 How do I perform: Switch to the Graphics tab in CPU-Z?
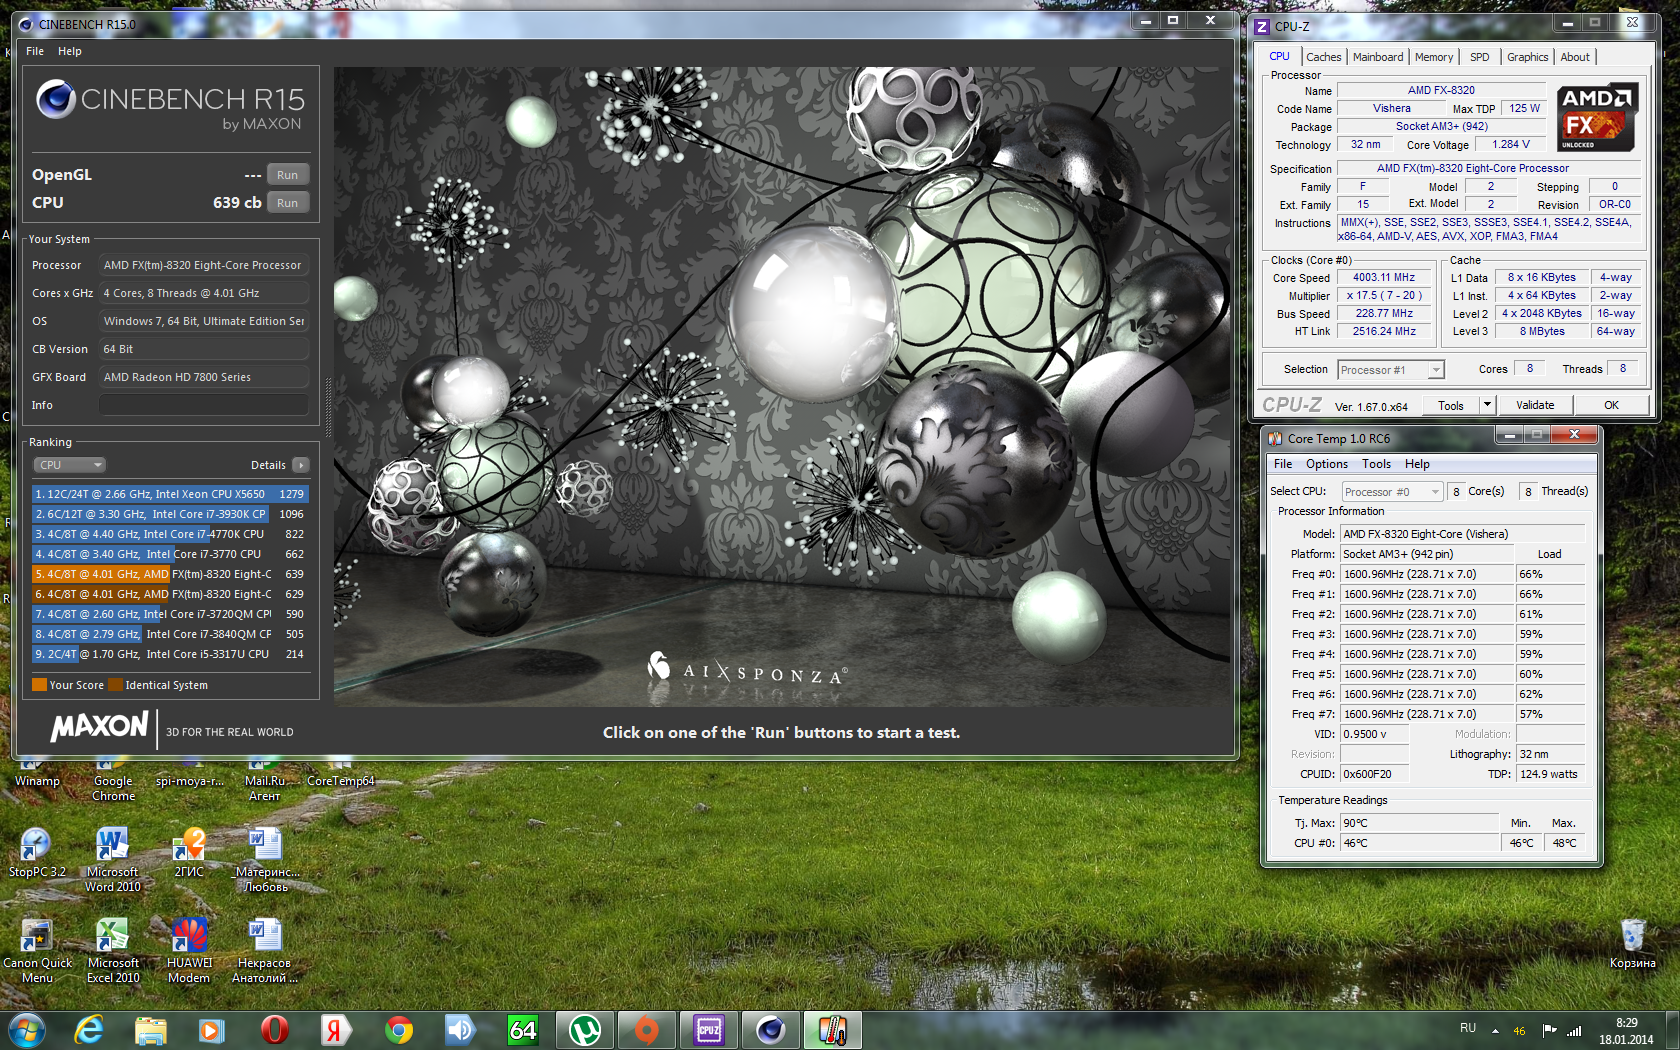[1528, 57]
